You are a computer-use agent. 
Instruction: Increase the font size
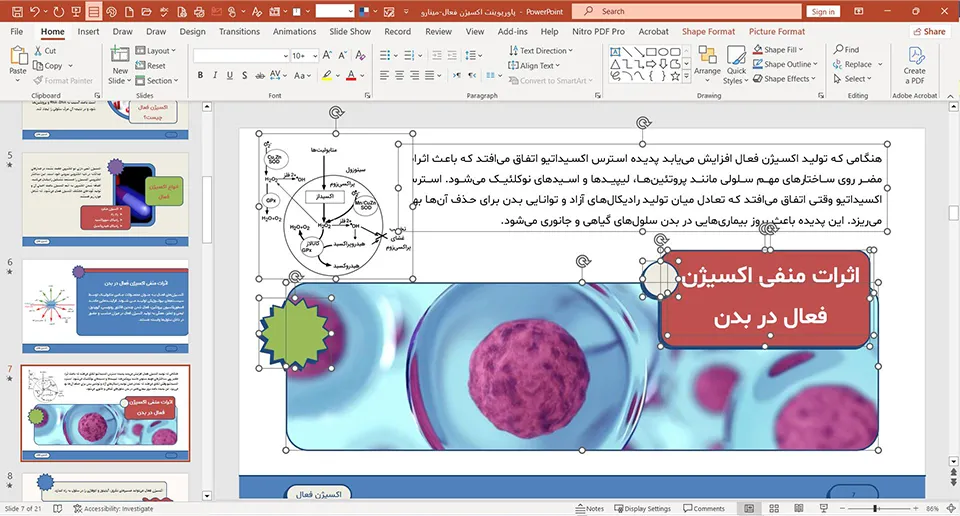(327, 56)
